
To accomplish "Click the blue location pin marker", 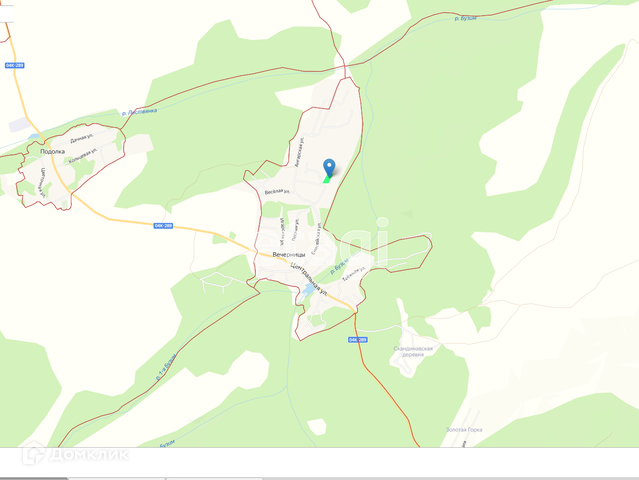I will (329, 168).
